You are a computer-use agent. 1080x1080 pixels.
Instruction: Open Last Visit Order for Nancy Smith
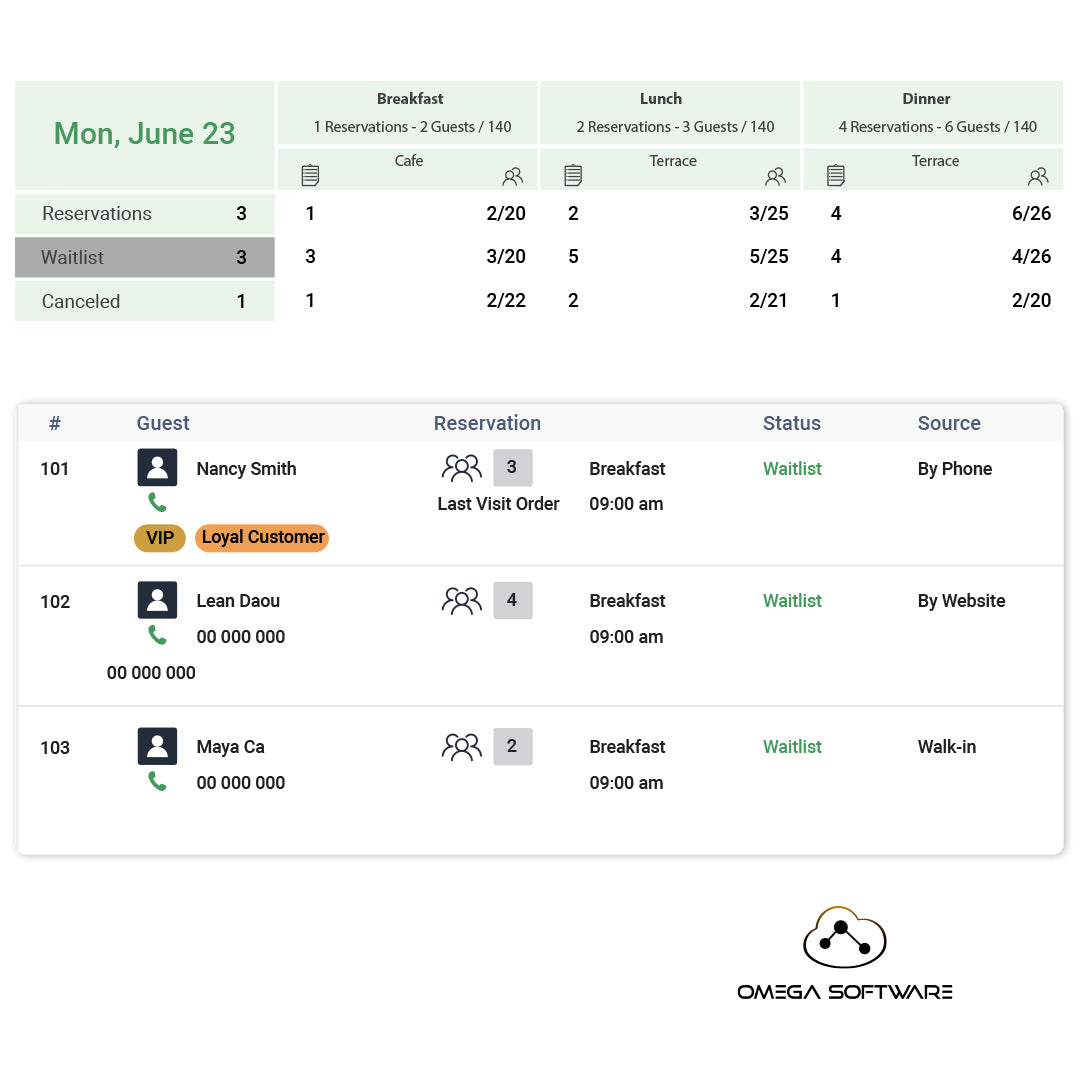point(498,504)
